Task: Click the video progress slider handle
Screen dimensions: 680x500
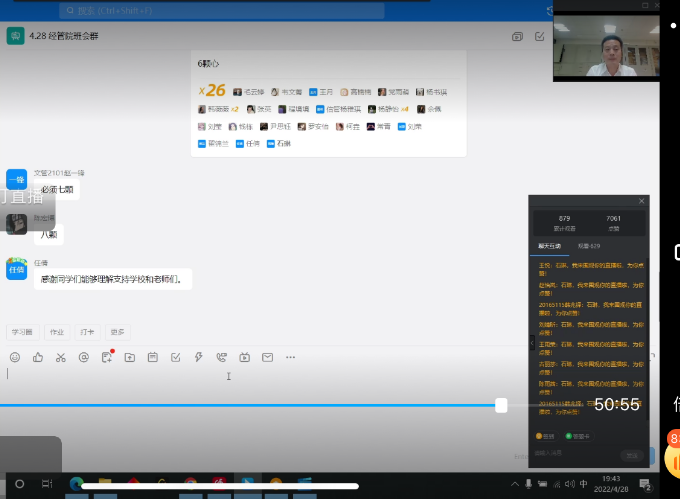Action: tap(501, 405)
